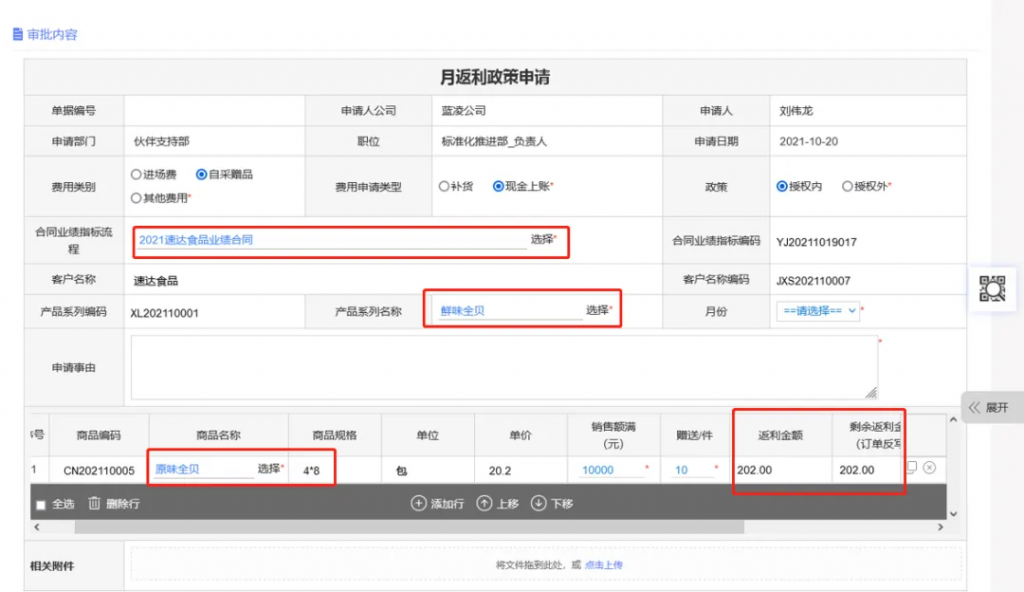Click the delete row (删除行) trash icon

pyautogui.click(x=95, y=504)
